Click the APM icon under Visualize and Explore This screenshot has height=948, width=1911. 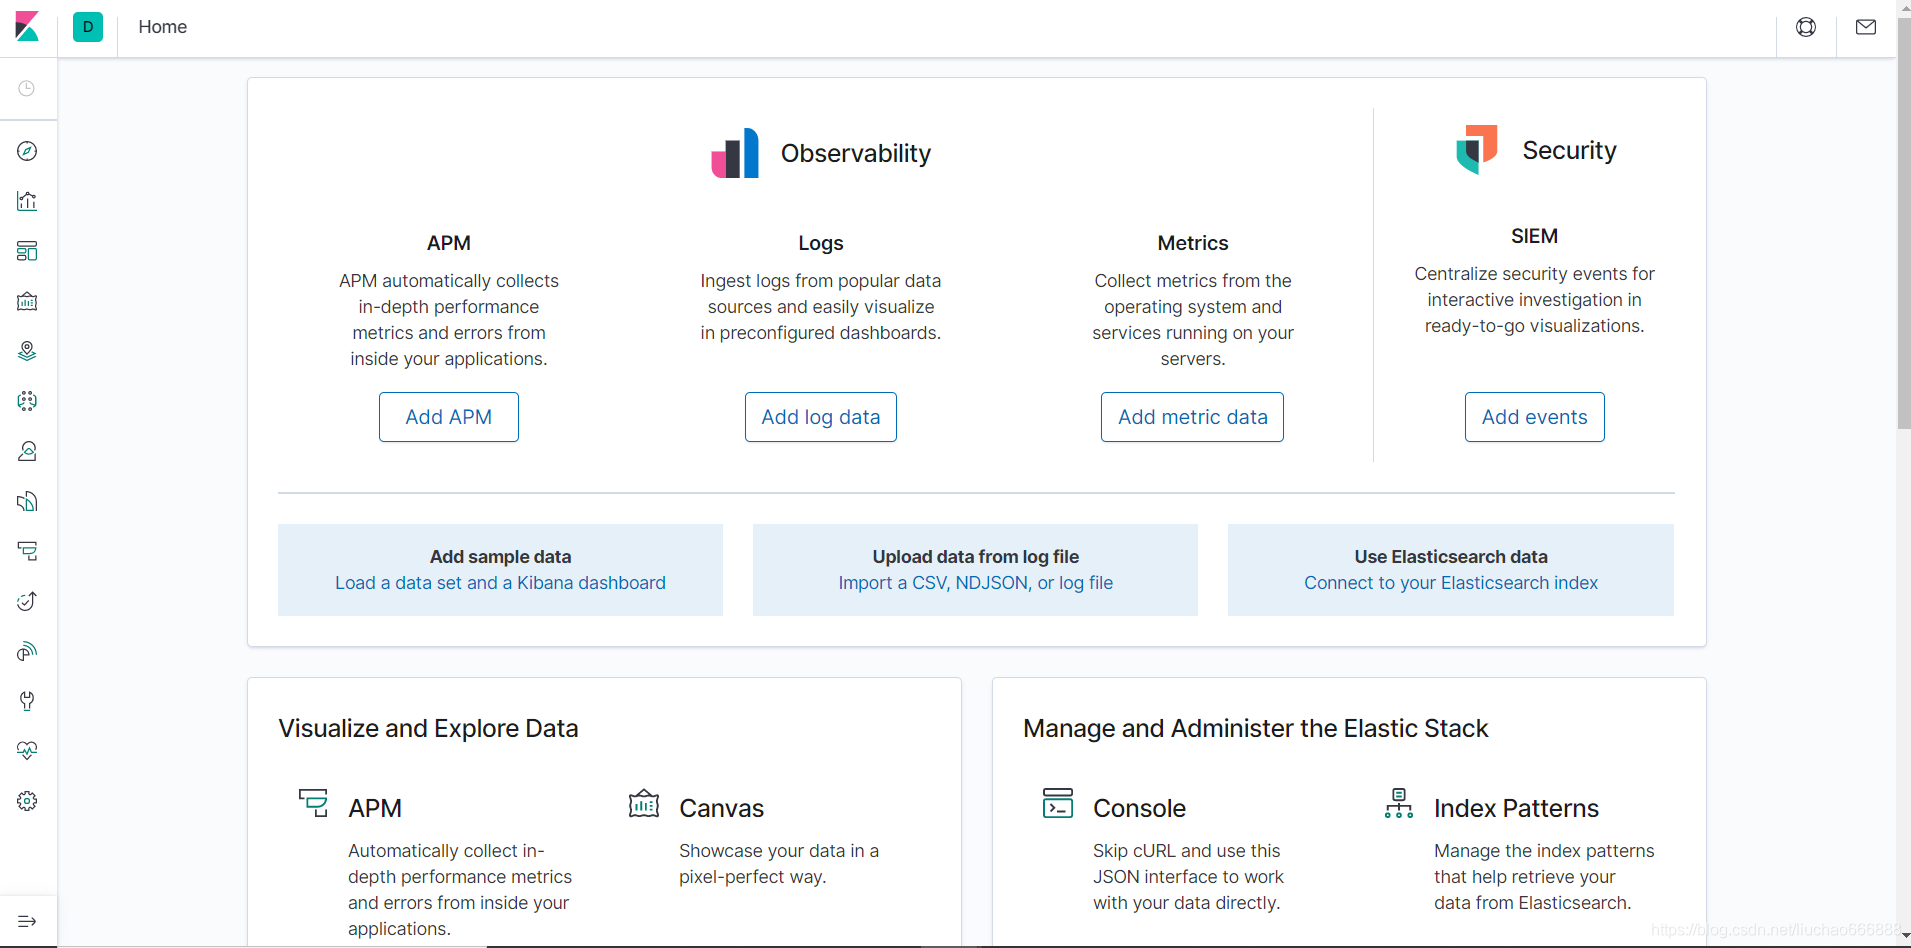313,803
